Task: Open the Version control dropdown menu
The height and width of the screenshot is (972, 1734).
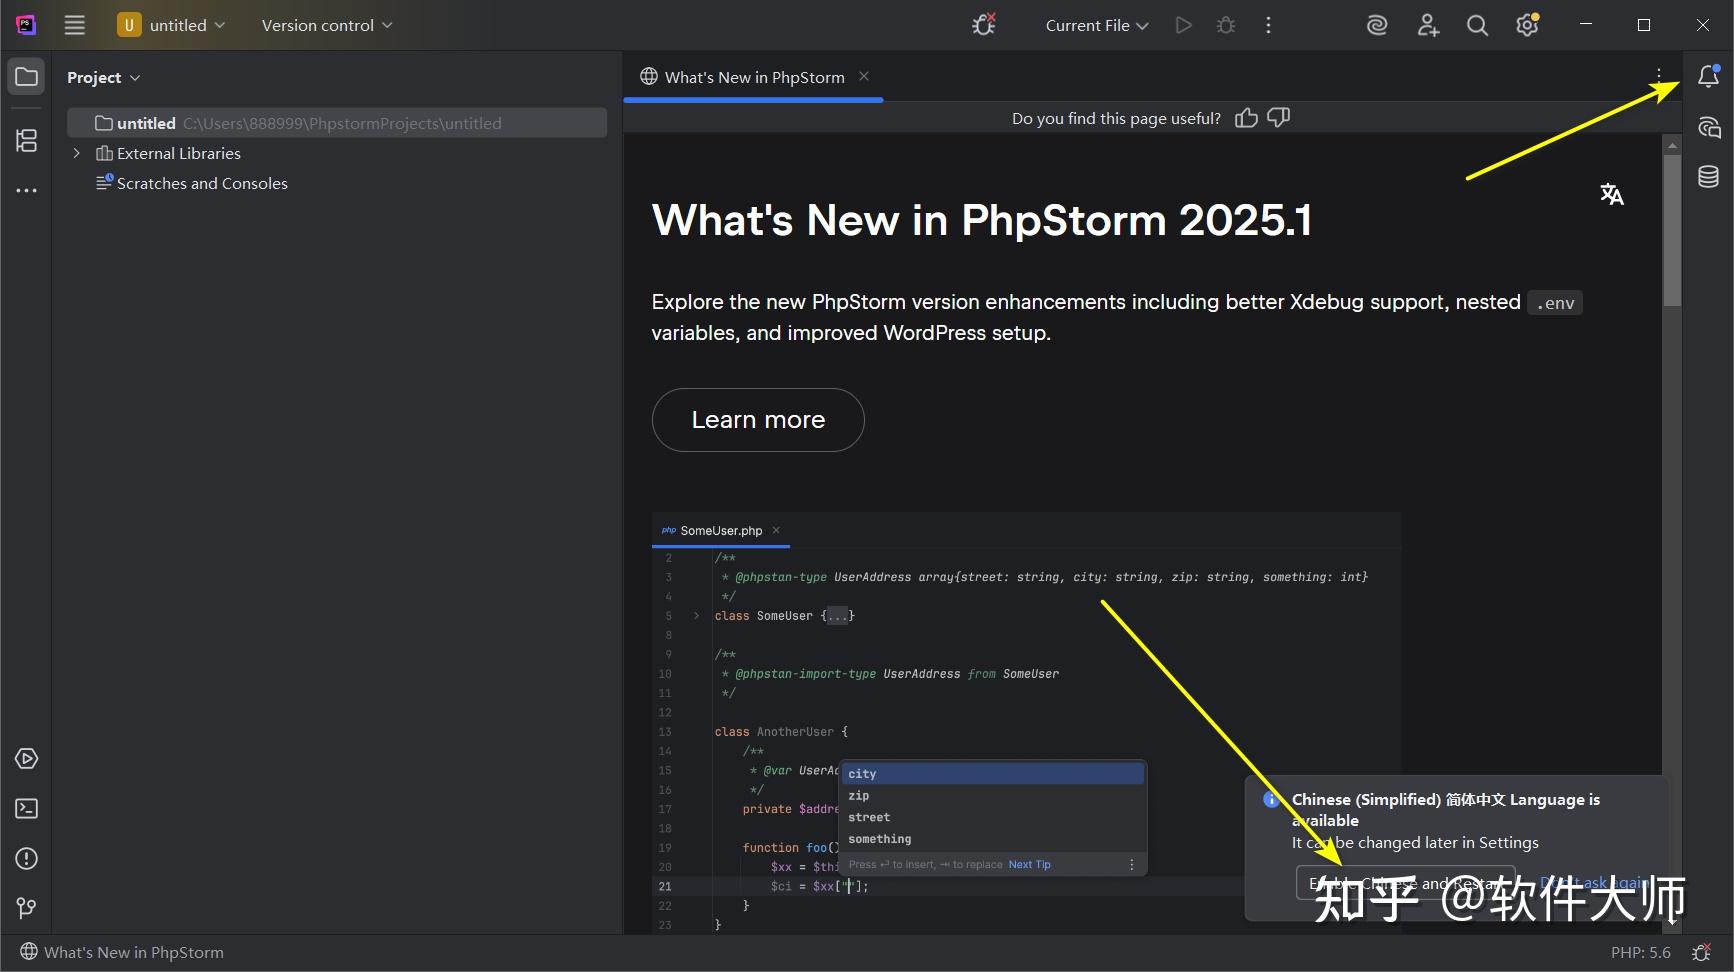Action: (x=325, y=25)
